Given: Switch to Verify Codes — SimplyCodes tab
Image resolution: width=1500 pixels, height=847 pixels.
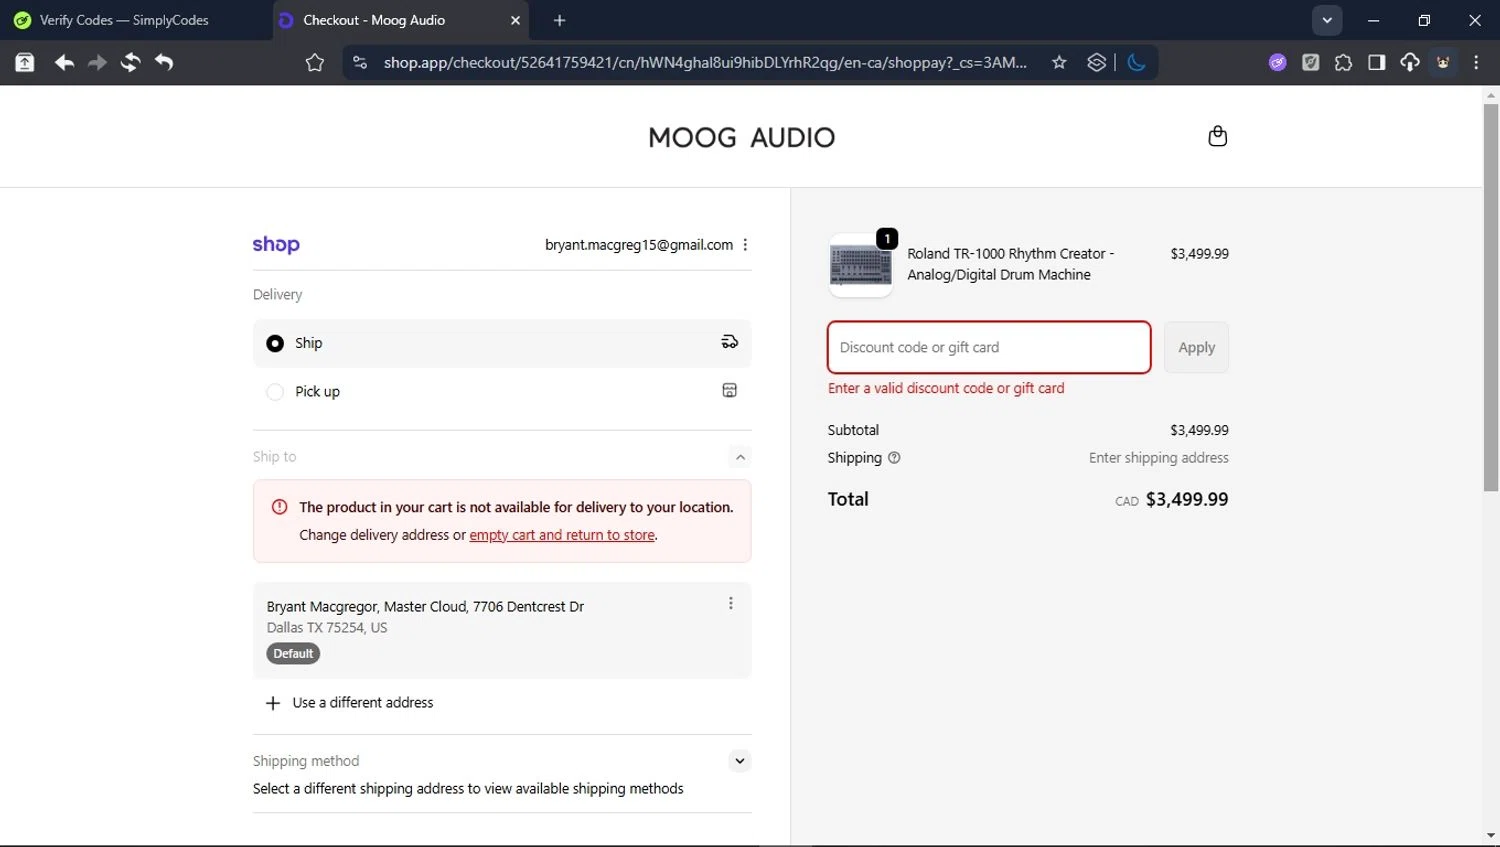Looking at the screenshot, I should pos(124,20).
